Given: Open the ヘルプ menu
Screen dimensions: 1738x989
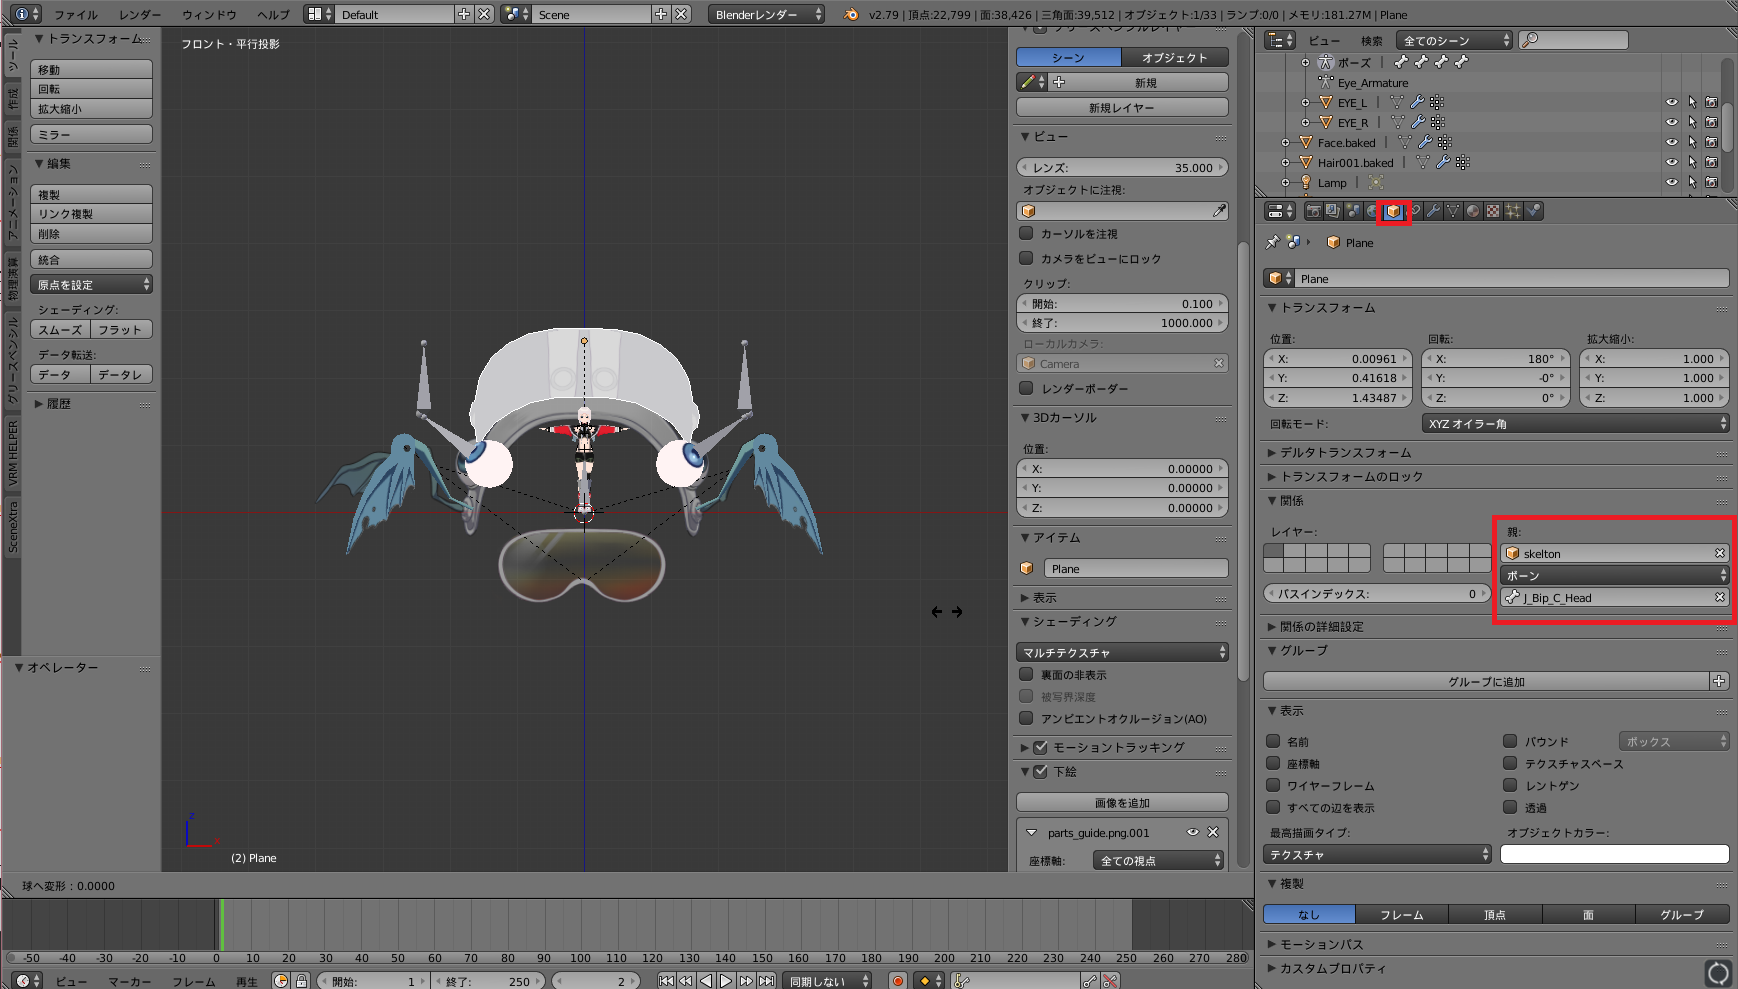Looking at the screenshot, I should pos(273,14).
